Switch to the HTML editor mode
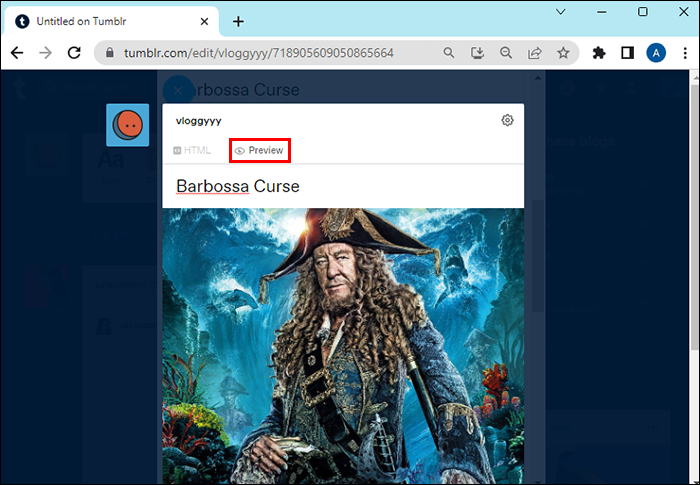Image resolution: width=700 pixels, height=485 pixels. pyautogui.click(x=192, y=151)
